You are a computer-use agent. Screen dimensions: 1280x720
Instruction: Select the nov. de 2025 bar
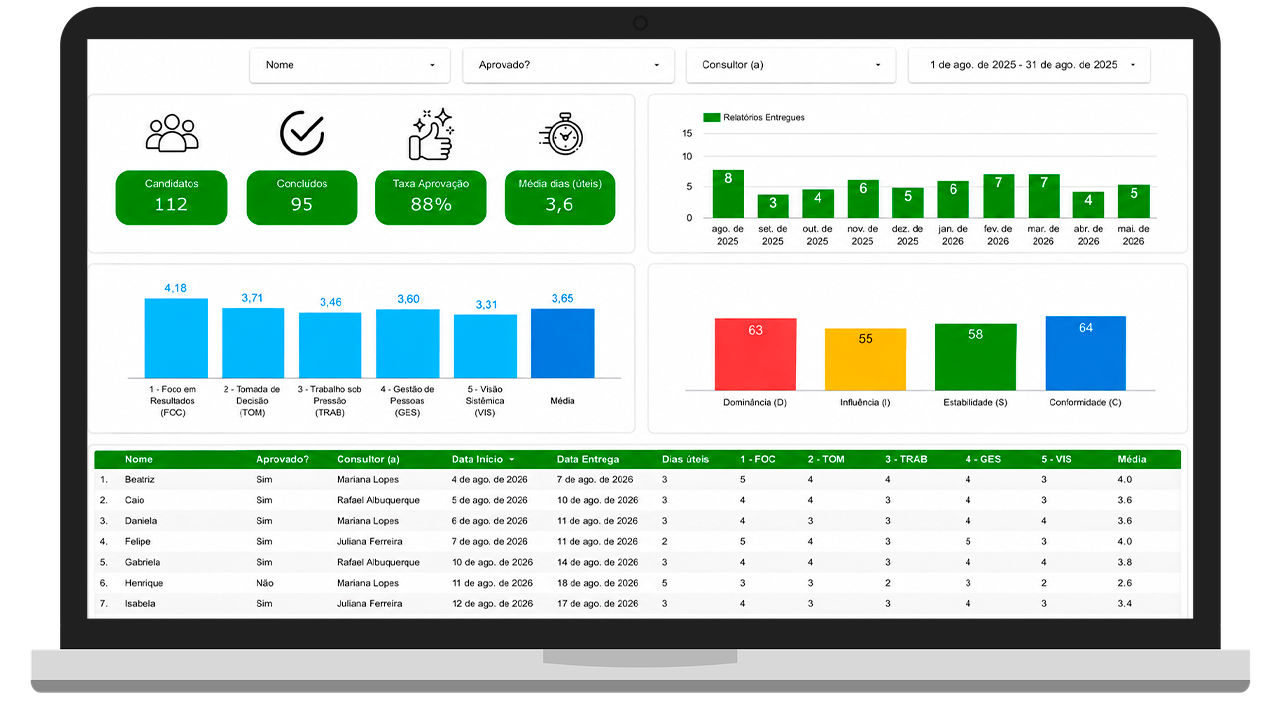tap(863, 199)
